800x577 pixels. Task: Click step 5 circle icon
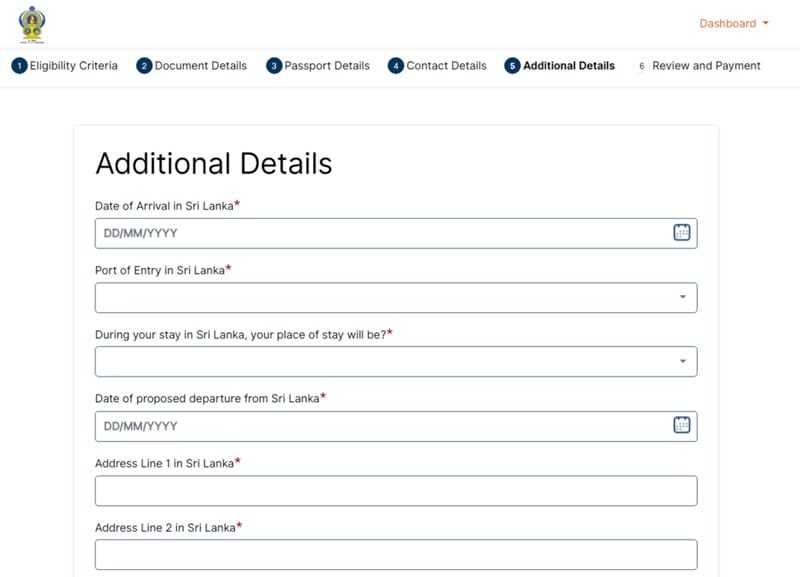tap(512, 66)
